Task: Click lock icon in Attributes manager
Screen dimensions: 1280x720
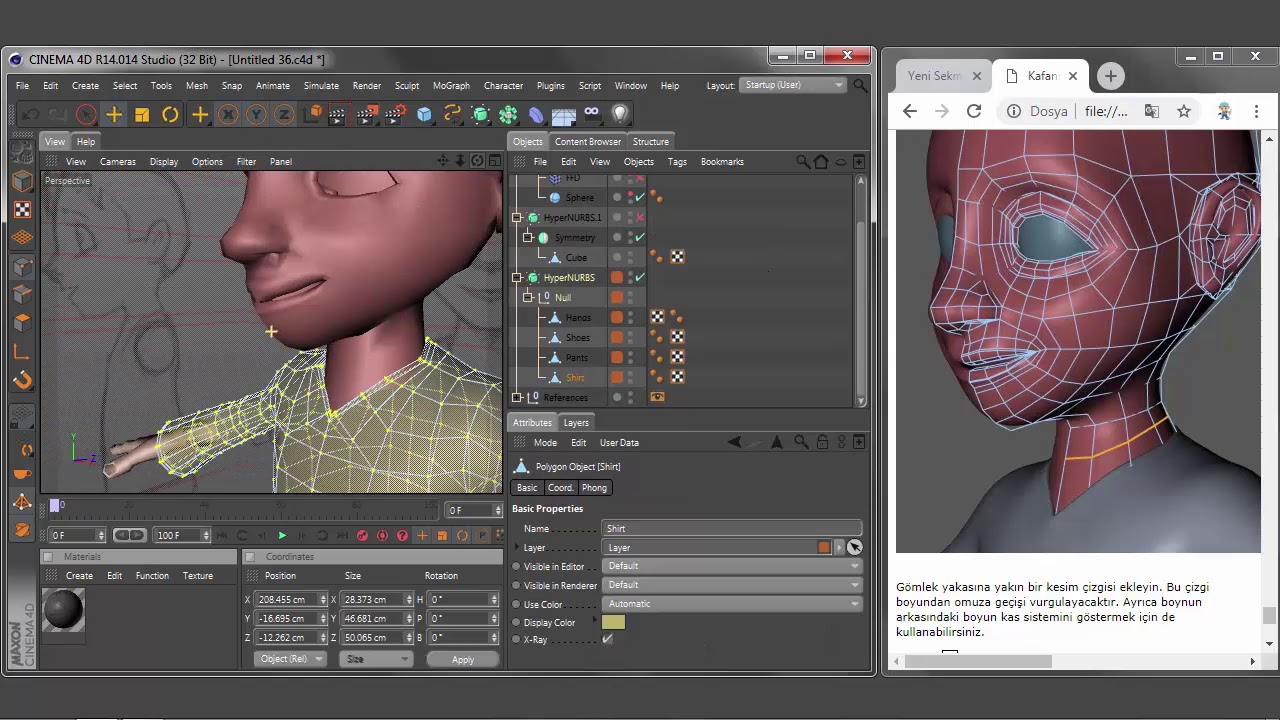Action: 822,442
